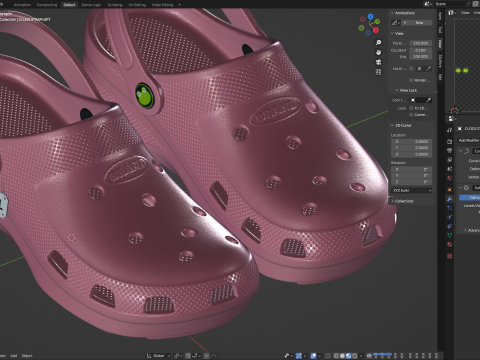Open the Scene properties tab icon

[449, 169]
